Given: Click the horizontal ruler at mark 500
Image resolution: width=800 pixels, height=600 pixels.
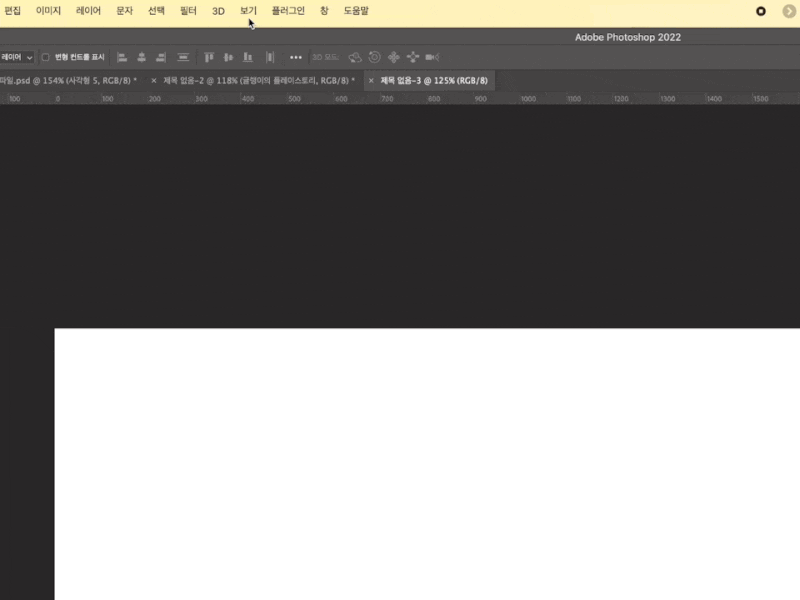Looking at the screenshot, I should (x=294, y=98).
